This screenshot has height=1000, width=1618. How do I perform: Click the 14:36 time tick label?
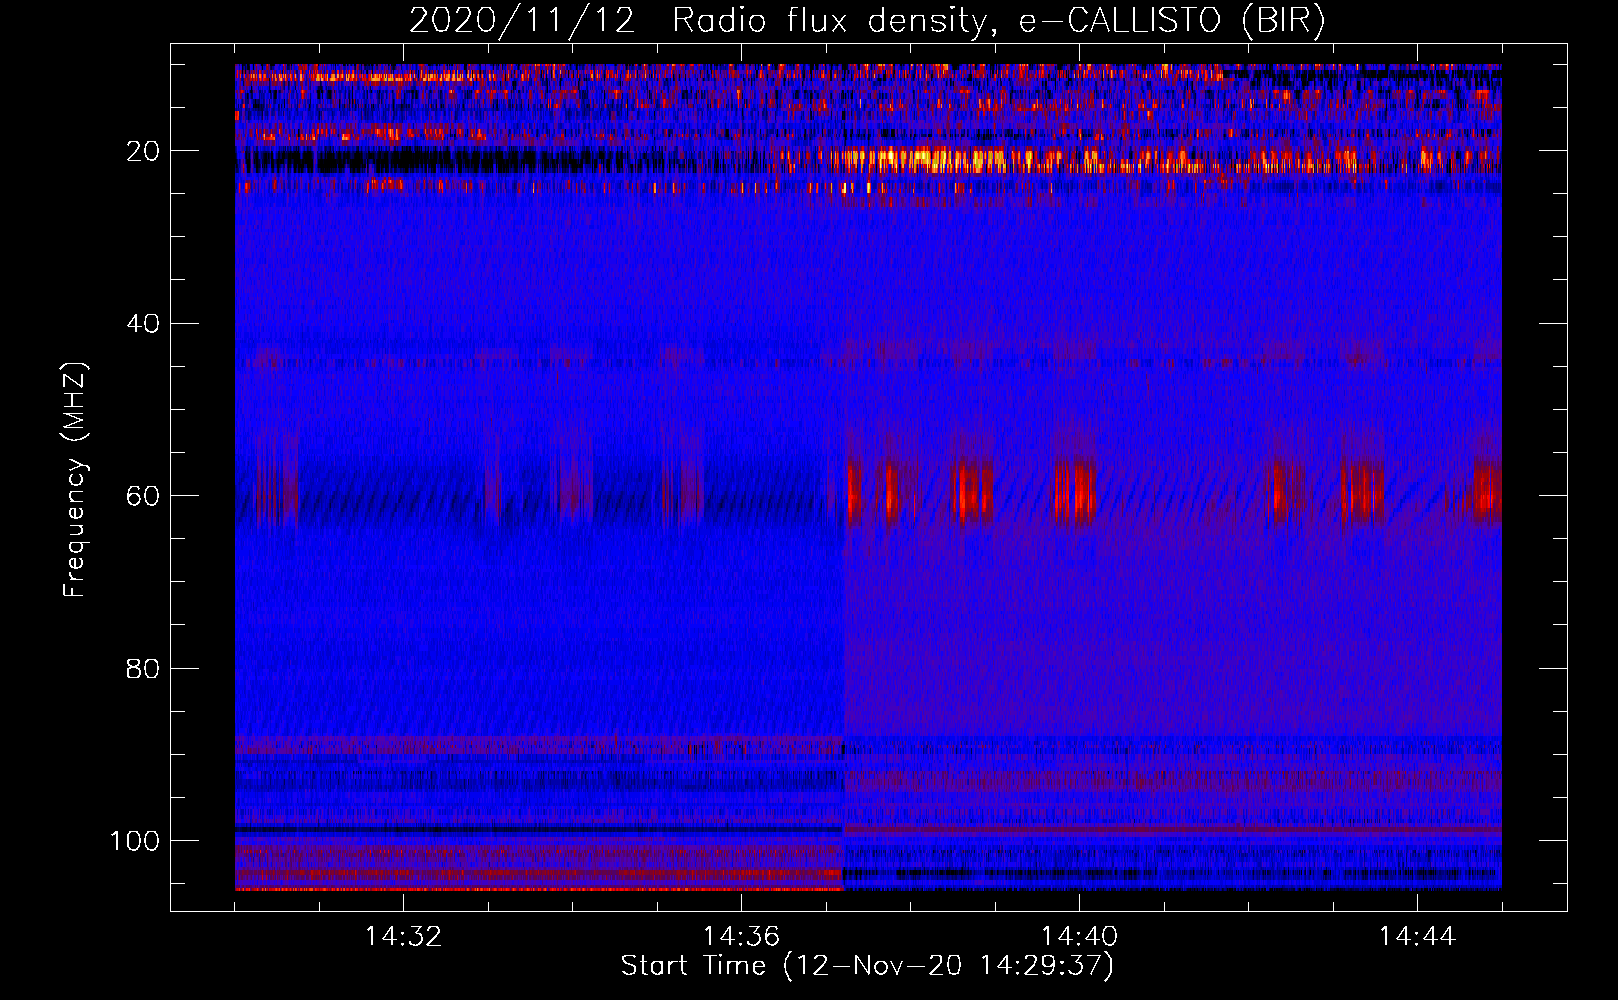point(741,937)
